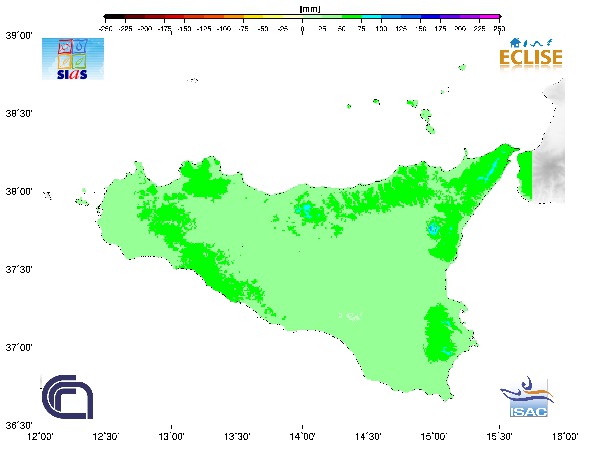Click the 15°30' longitude label
Viewport: 600px width, 450px height.
click(x=499, y=436)
